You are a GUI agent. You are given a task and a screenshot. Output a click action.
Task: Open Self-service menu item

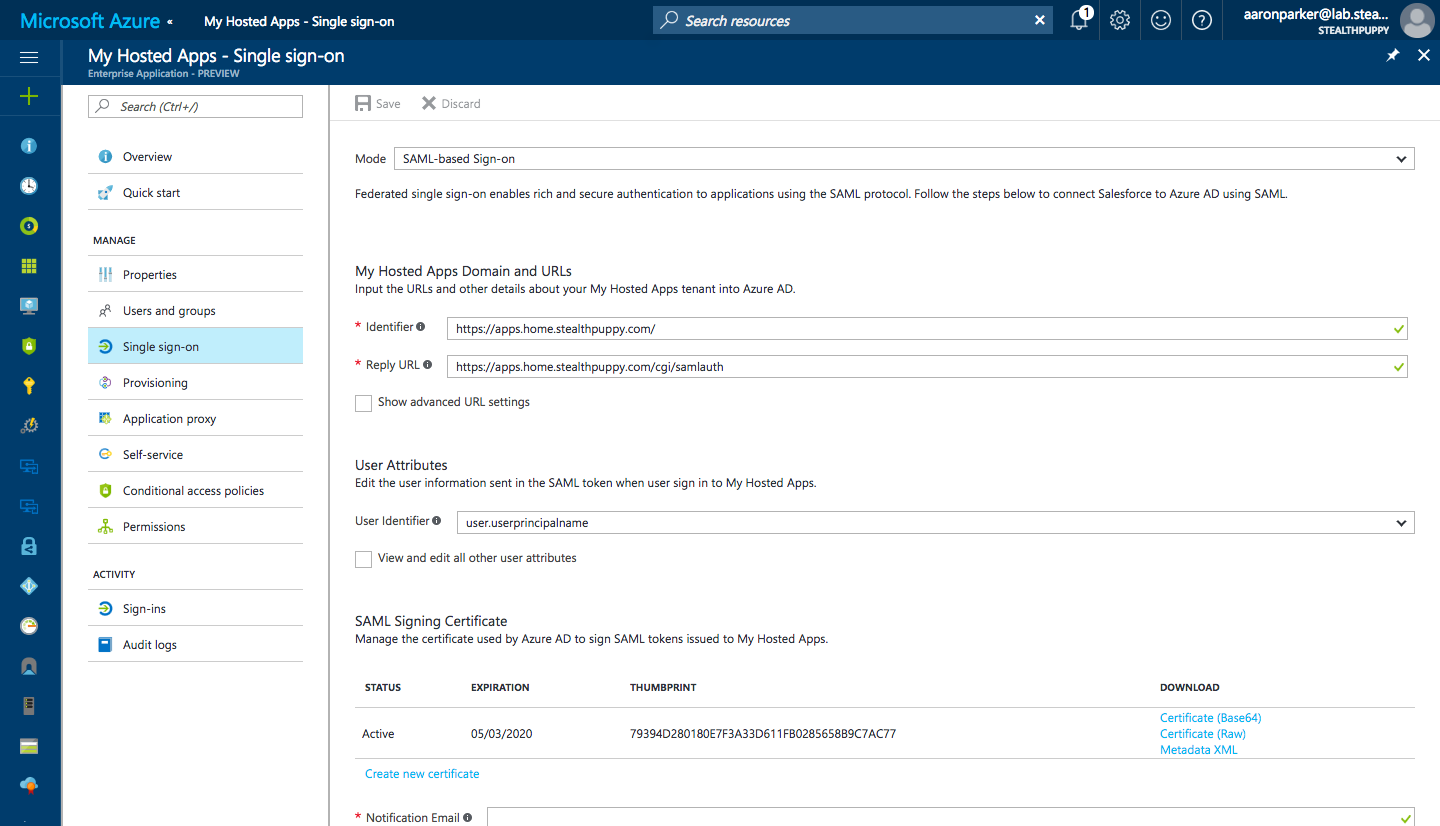pos(195,455)
